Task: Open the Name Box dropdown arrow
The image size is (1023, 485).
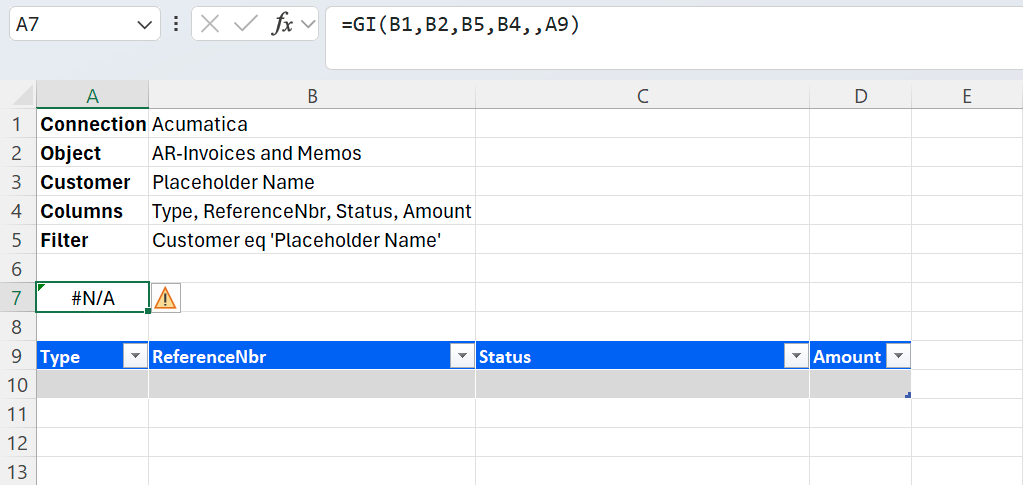Action: [x=144, y=25]
